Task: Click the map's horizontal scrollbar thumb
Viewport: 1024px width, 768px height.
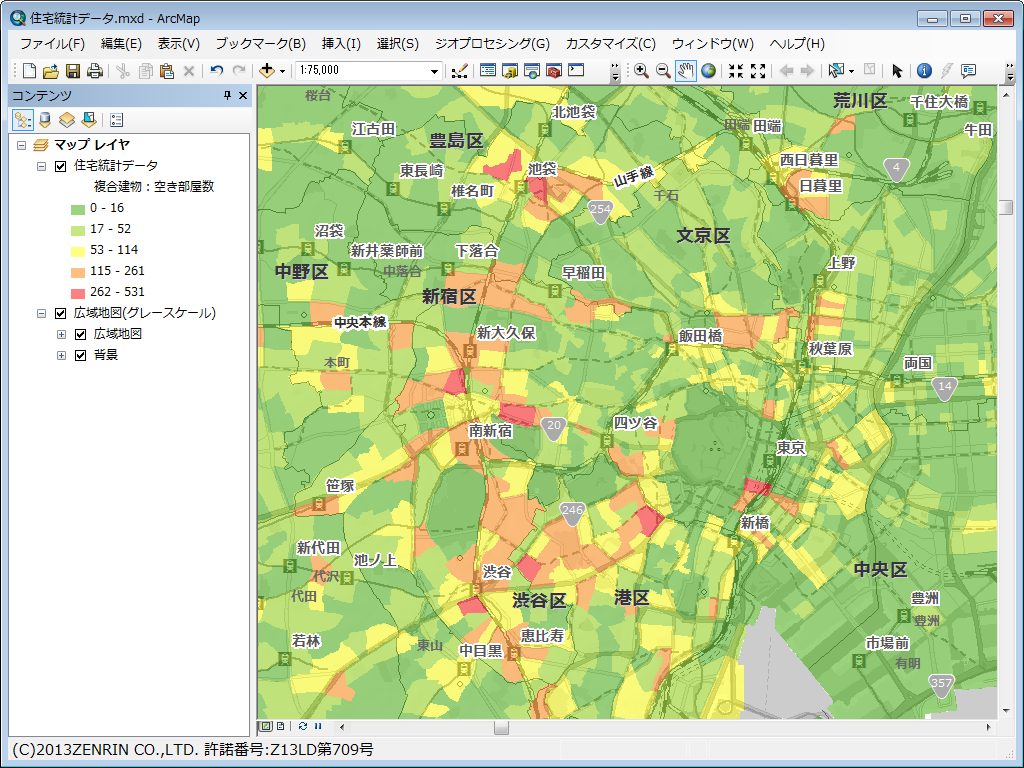Action: (x=501, y=727)
